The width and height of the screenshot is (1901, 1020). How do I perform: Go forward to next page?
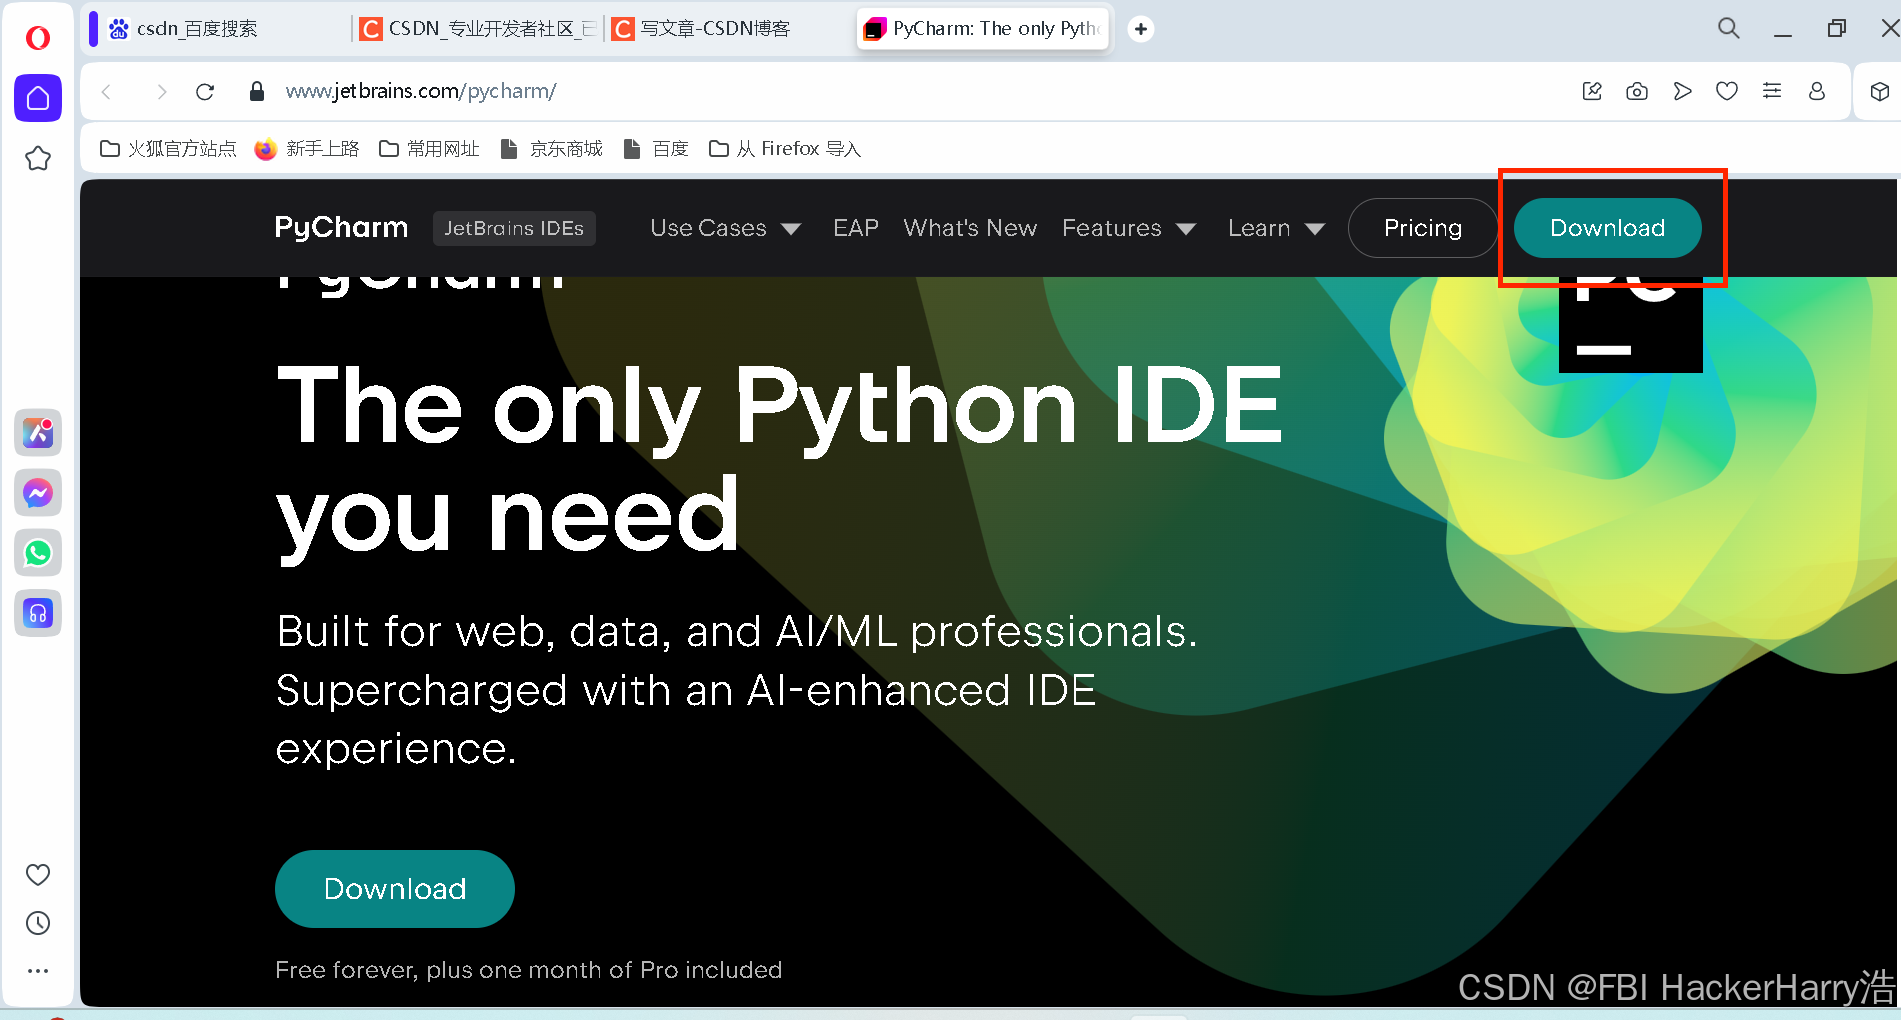point(161,92)
